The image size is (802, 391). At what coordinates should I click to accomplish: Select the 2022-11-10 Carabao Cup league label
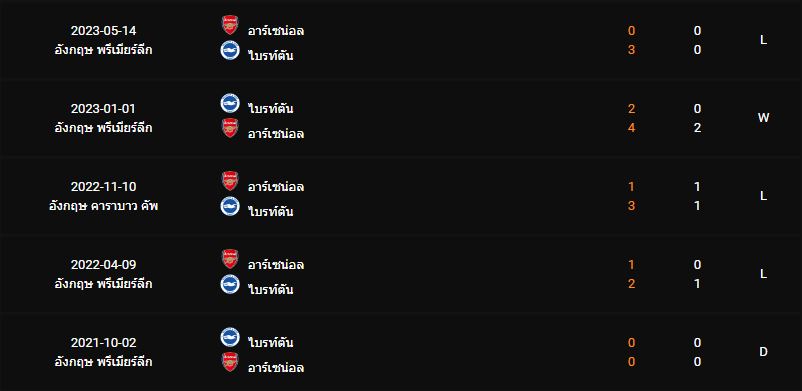[x=103, y=206]
